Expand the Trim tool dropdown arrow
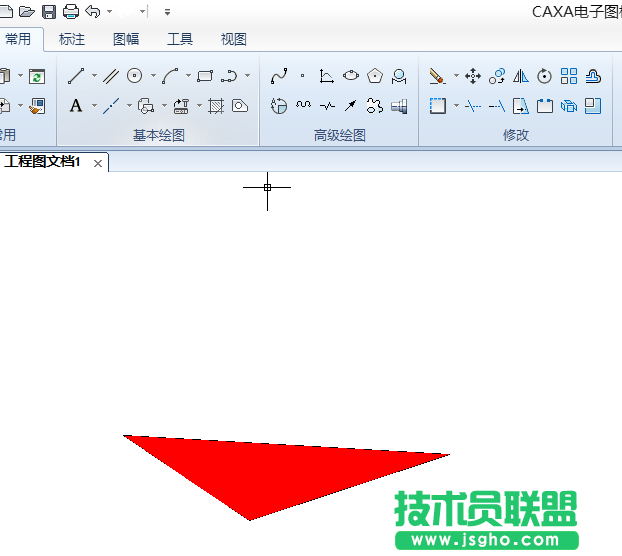This screenshot has height=556, width=622. pos(456,106)
